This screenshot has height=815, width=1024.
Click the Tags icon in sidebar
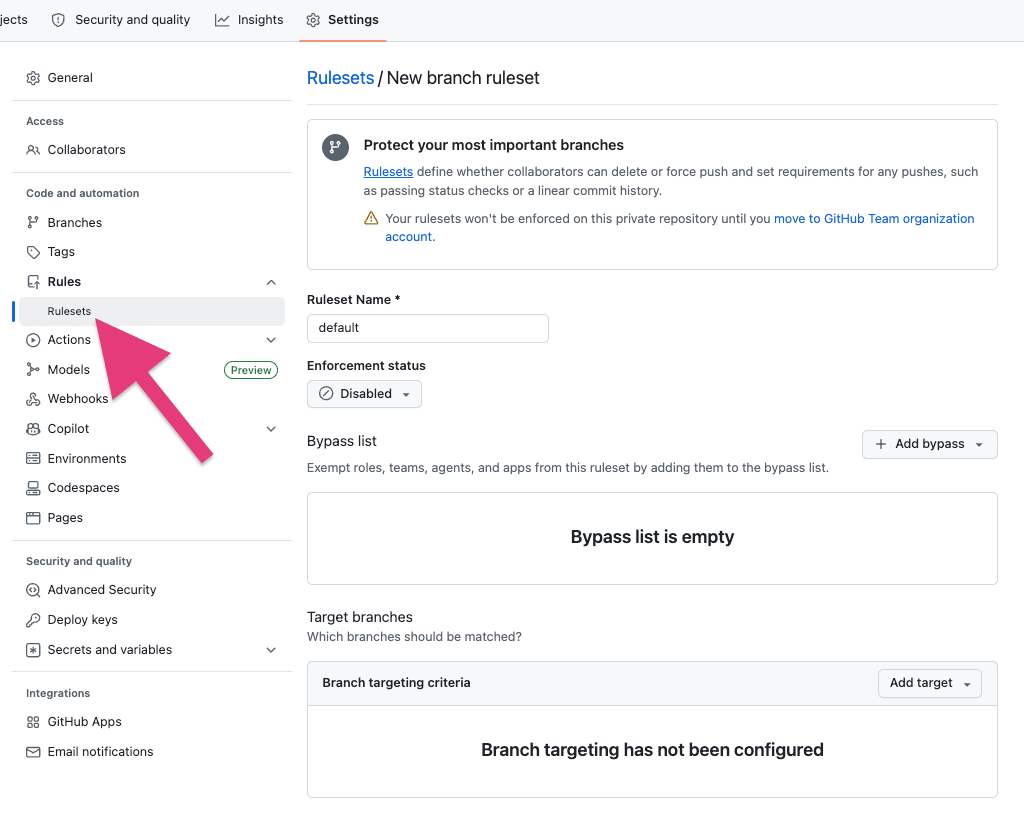tap(33, 252)
